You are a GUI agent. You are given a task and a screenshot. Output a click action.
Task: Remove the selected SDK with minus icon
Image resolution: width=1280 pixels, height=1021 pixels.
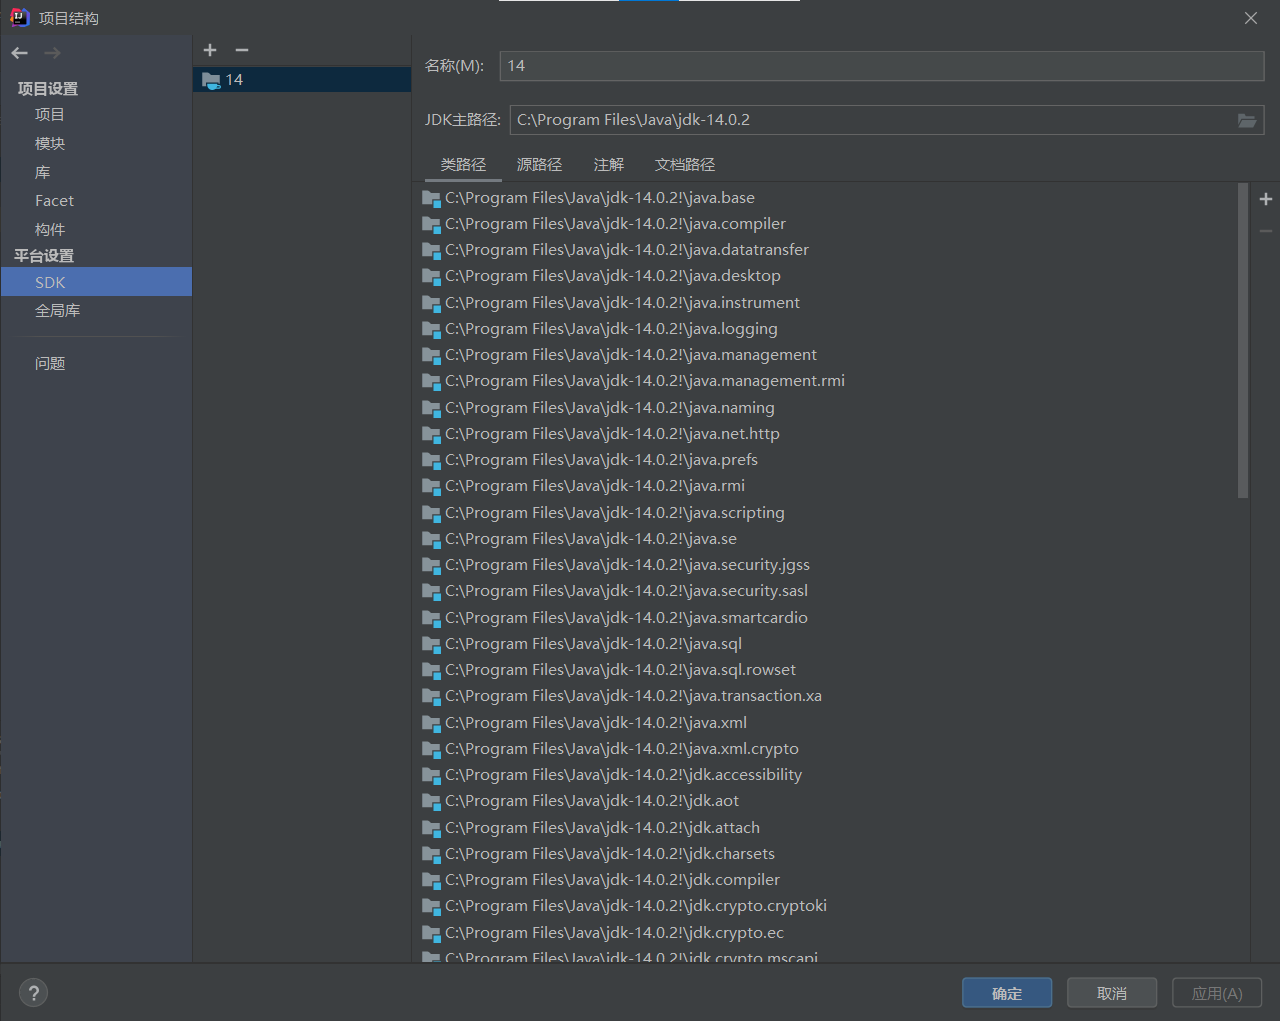(x=242, y=50)
